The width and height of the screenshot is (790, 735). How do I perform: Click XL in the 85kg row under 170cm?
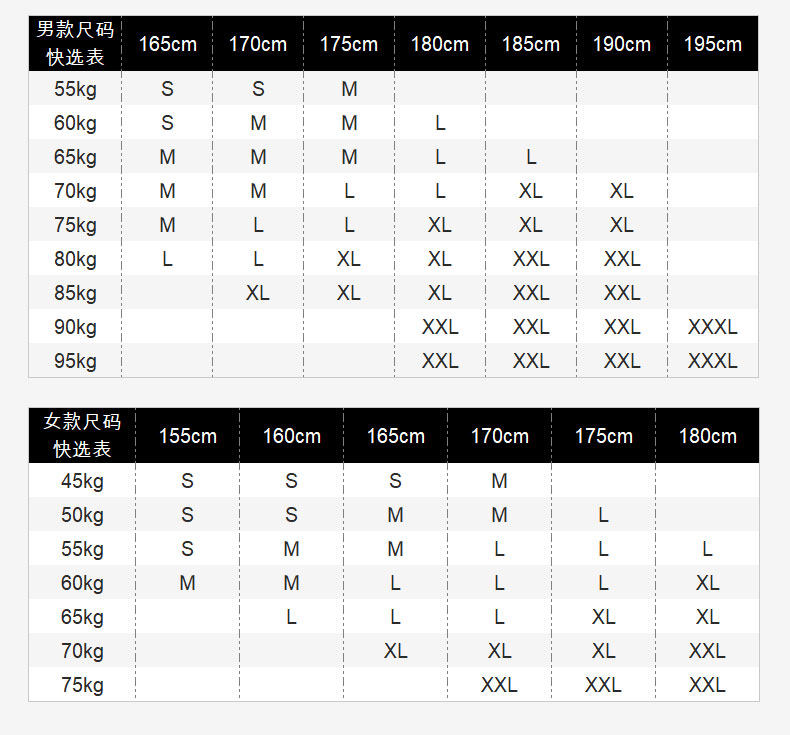point(258,293)
